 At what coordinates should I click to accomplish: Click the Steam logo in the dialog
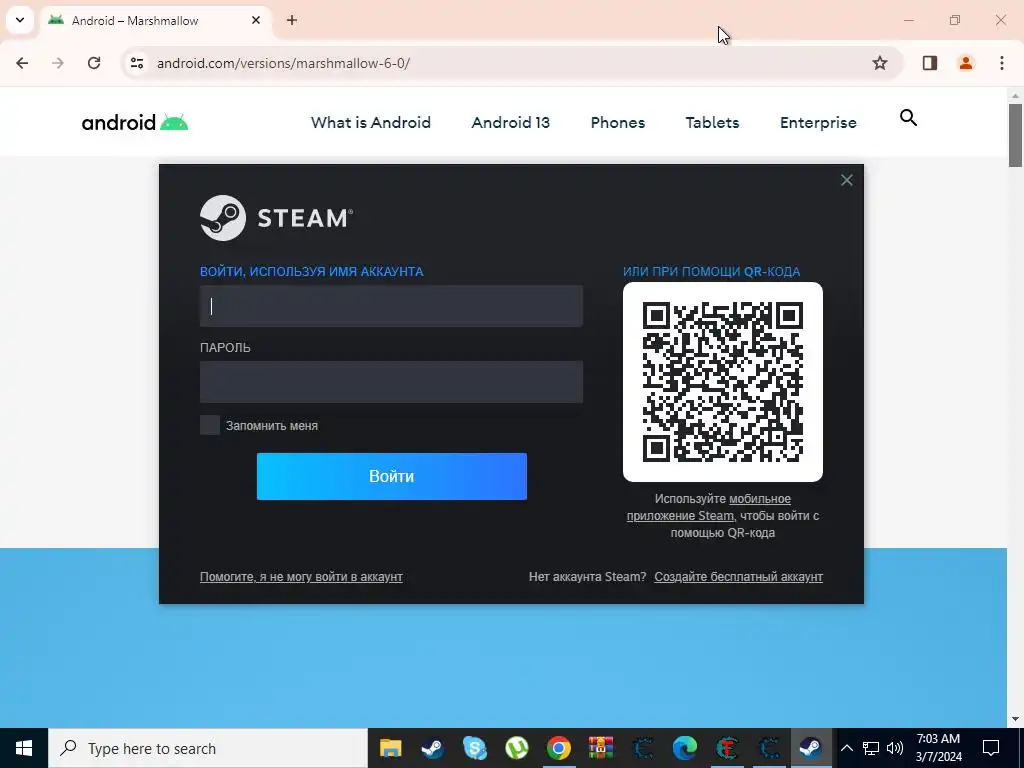(x=276, y=218)
